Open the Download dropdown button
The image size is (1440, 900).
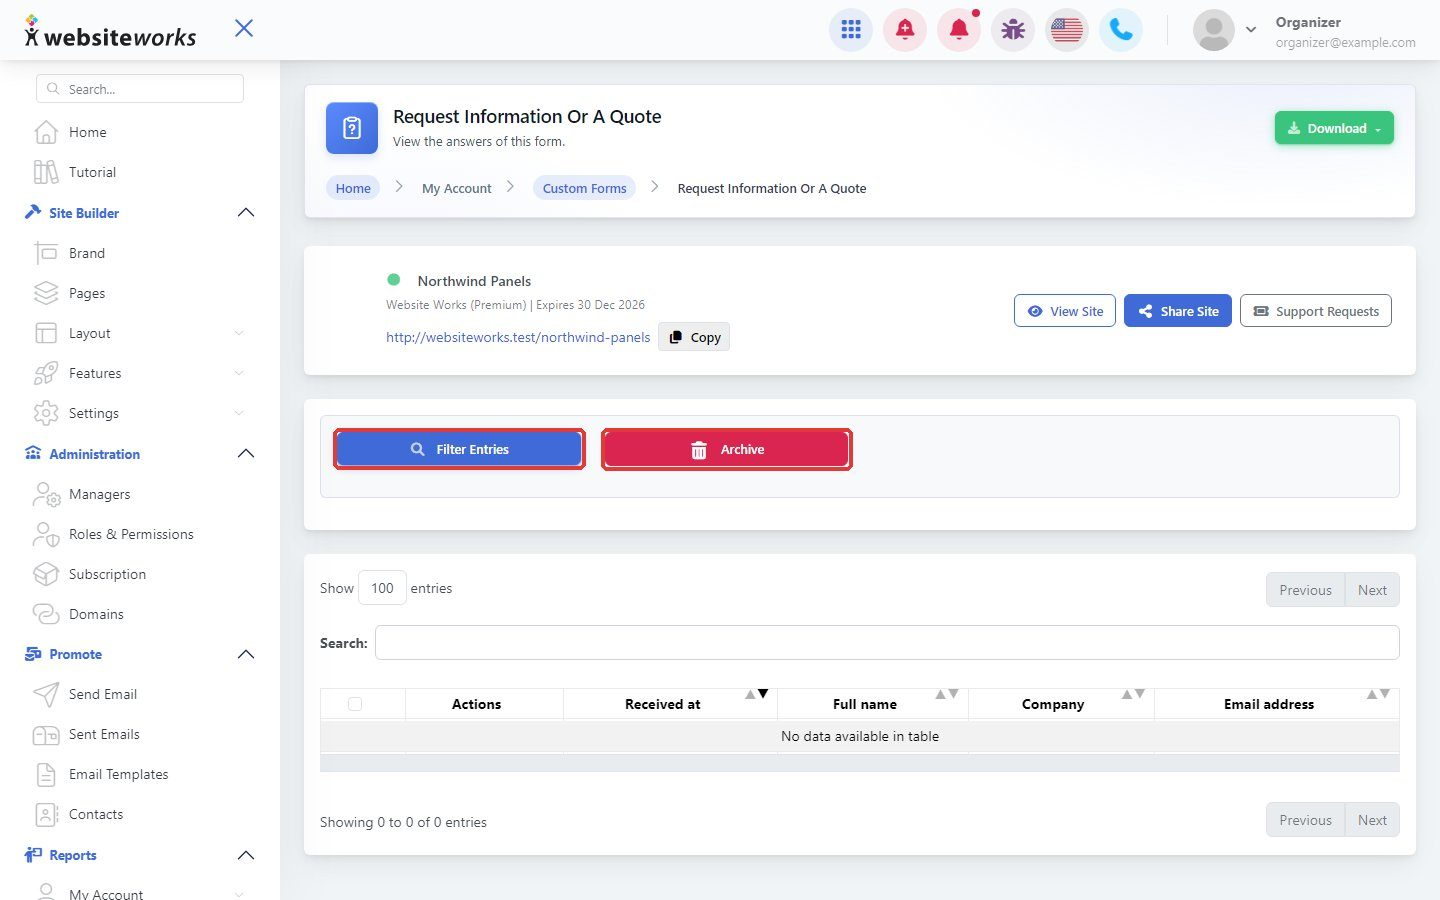click(x=1334, y=128)
